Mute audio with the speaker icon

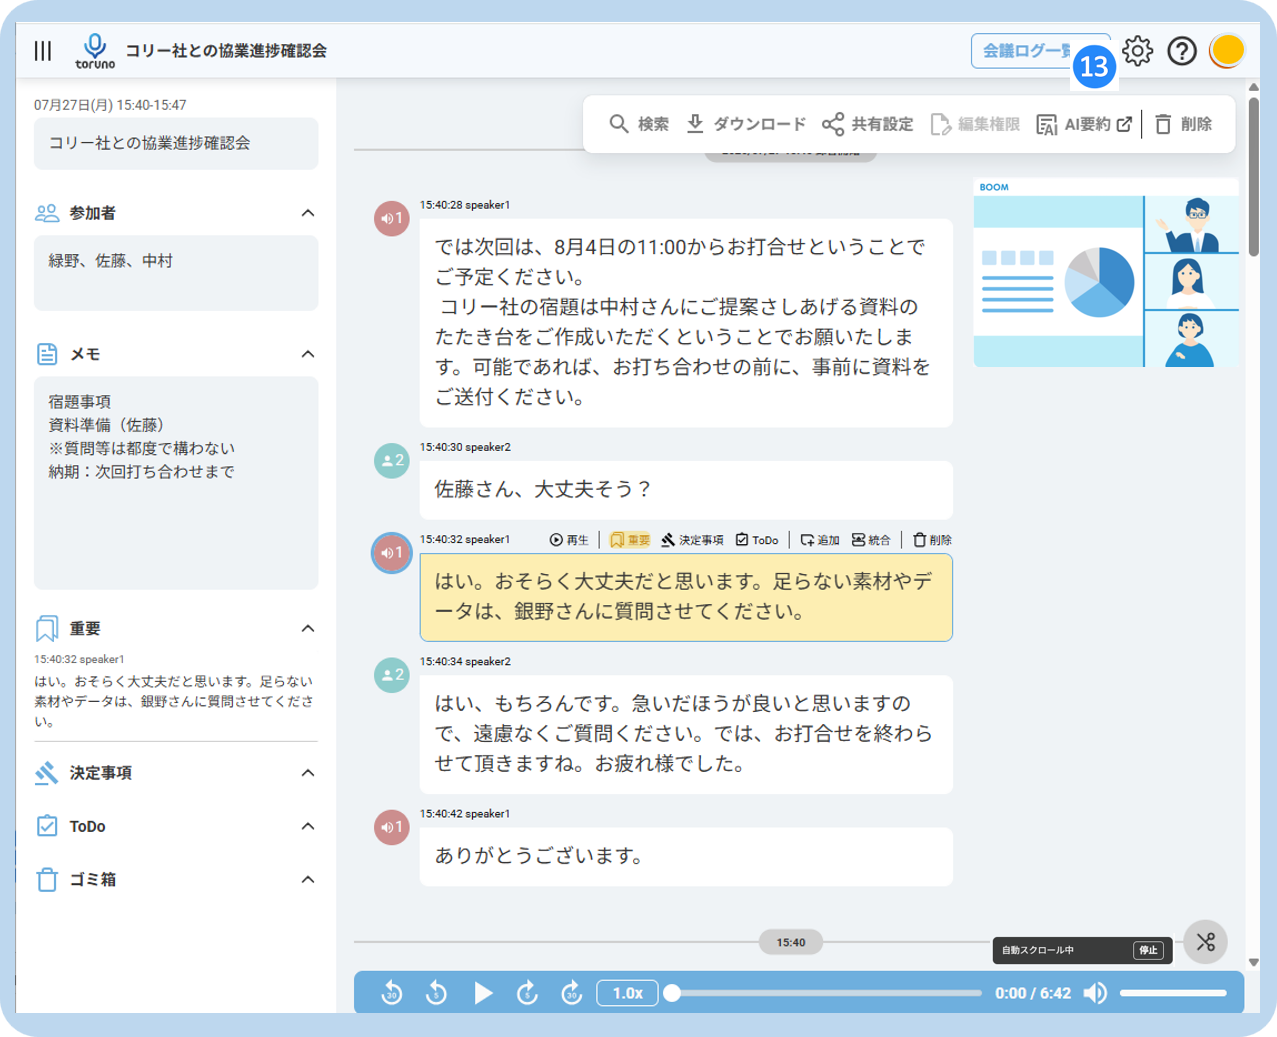1096,993
